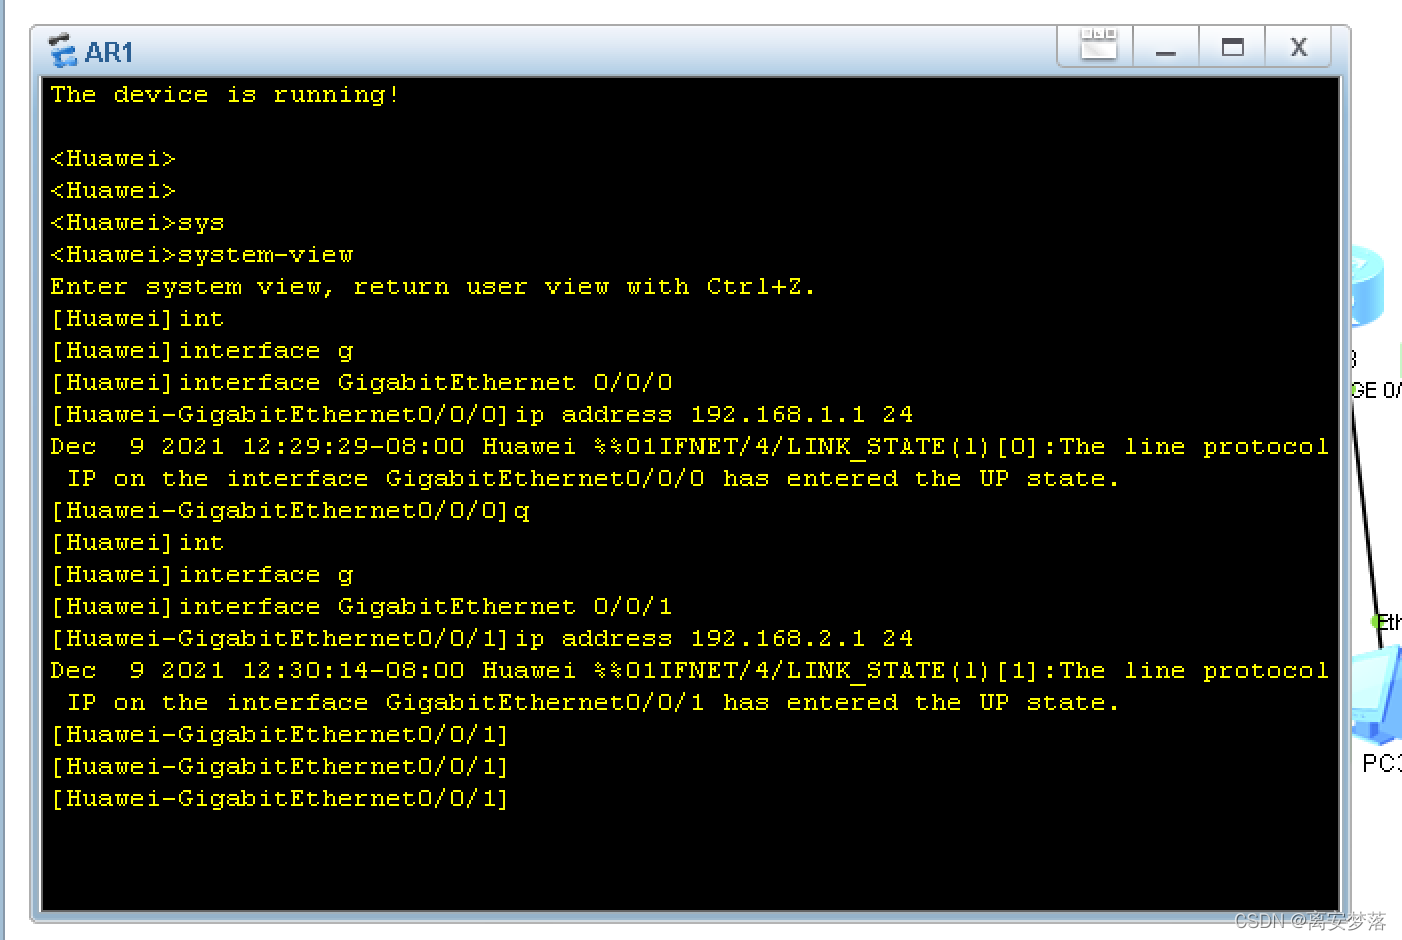The width and height of the screenshot is (1402, 940).
Task: Click the AR1 window title text
Action: coord(109,52)
